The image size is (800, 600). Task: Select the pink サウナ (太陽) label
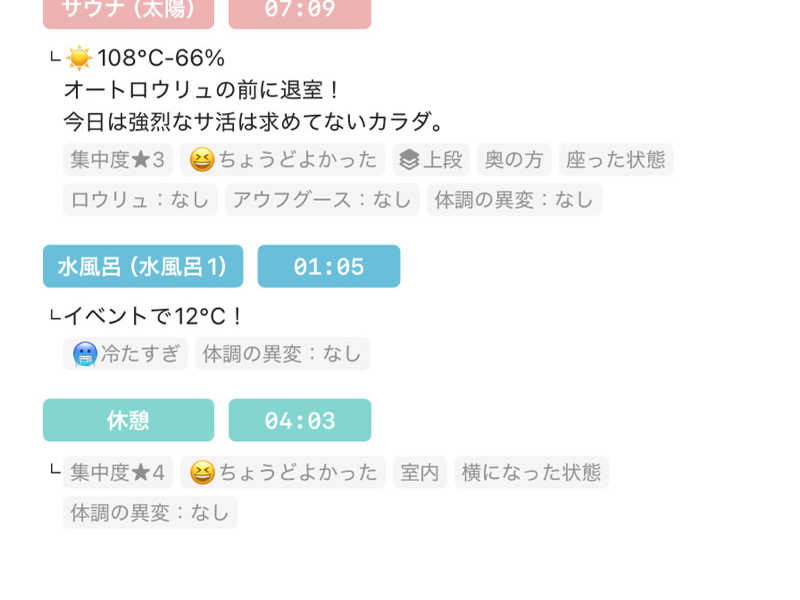(x=128, y=11)
